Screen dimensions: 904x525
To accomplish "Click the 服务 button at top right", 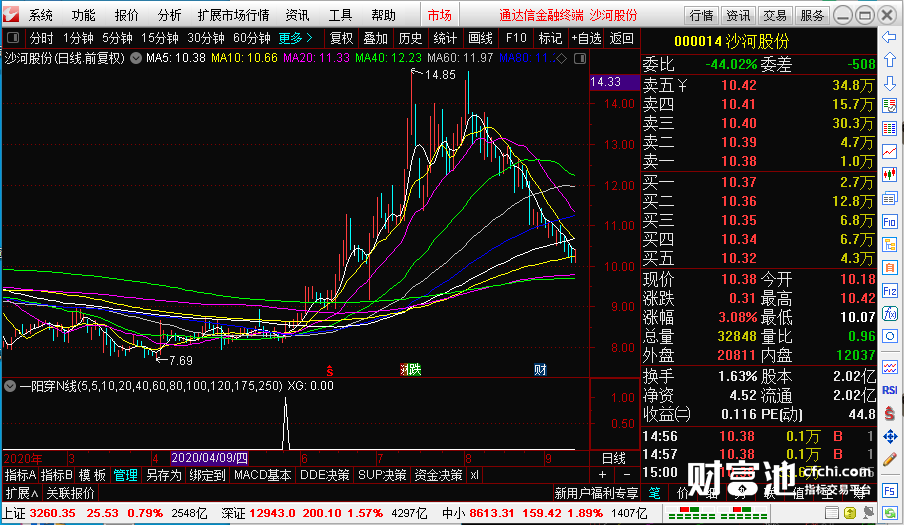I will 812,16.
